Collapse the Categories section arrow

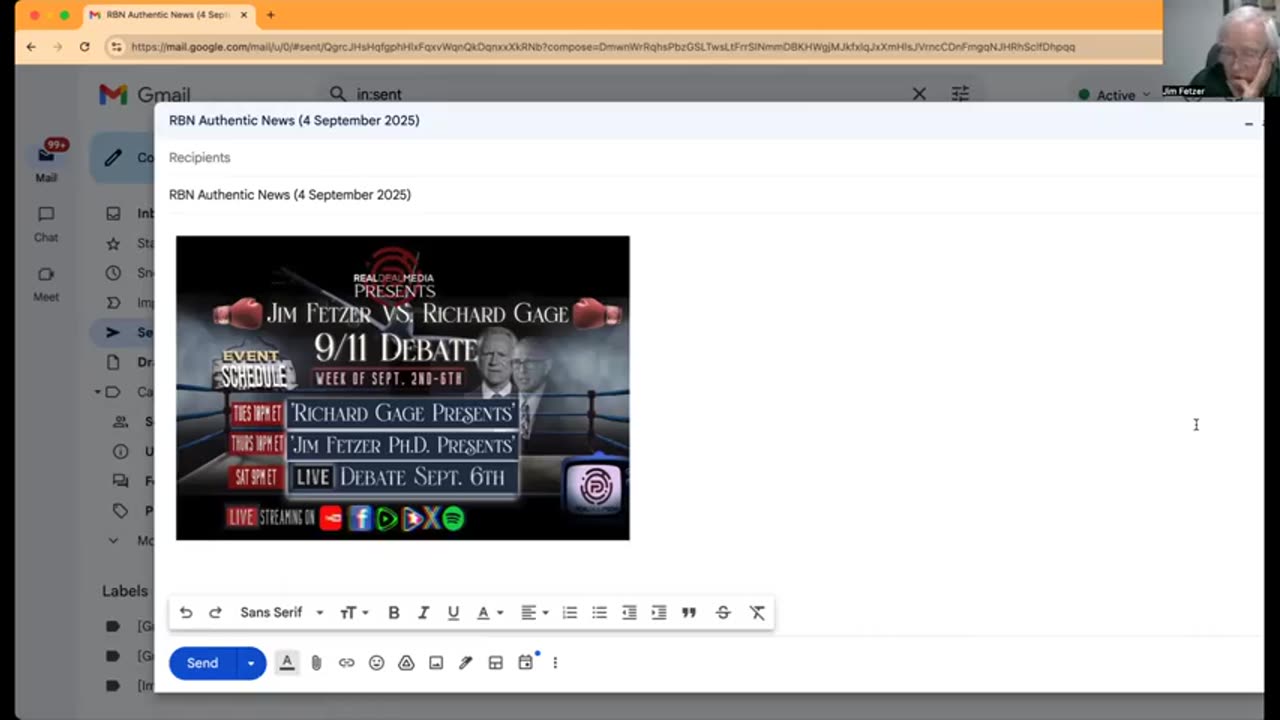(98, 392)
